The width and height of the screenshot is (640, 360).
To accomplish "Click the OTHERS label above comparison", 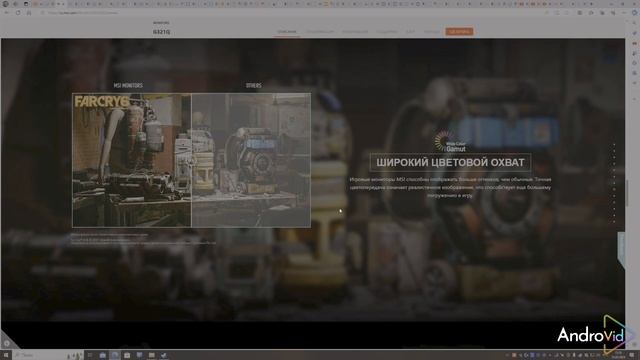I will click(253, 85).
